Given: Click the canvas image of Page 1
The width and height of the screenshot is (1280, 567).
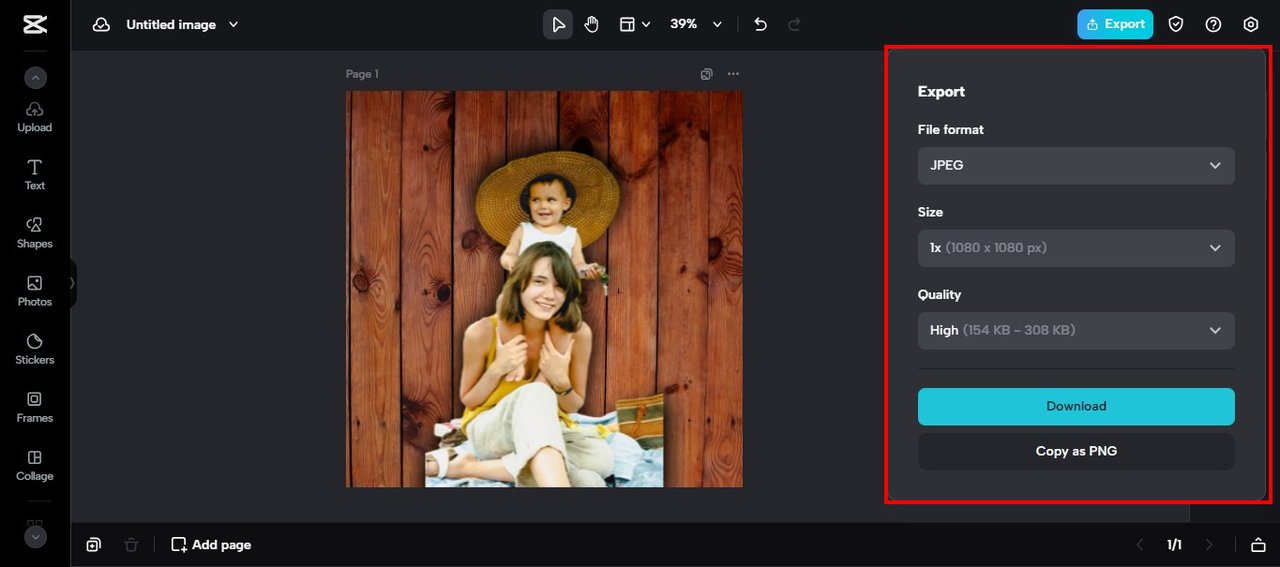Looking at the screenshot, I should [x=544, y=289].
